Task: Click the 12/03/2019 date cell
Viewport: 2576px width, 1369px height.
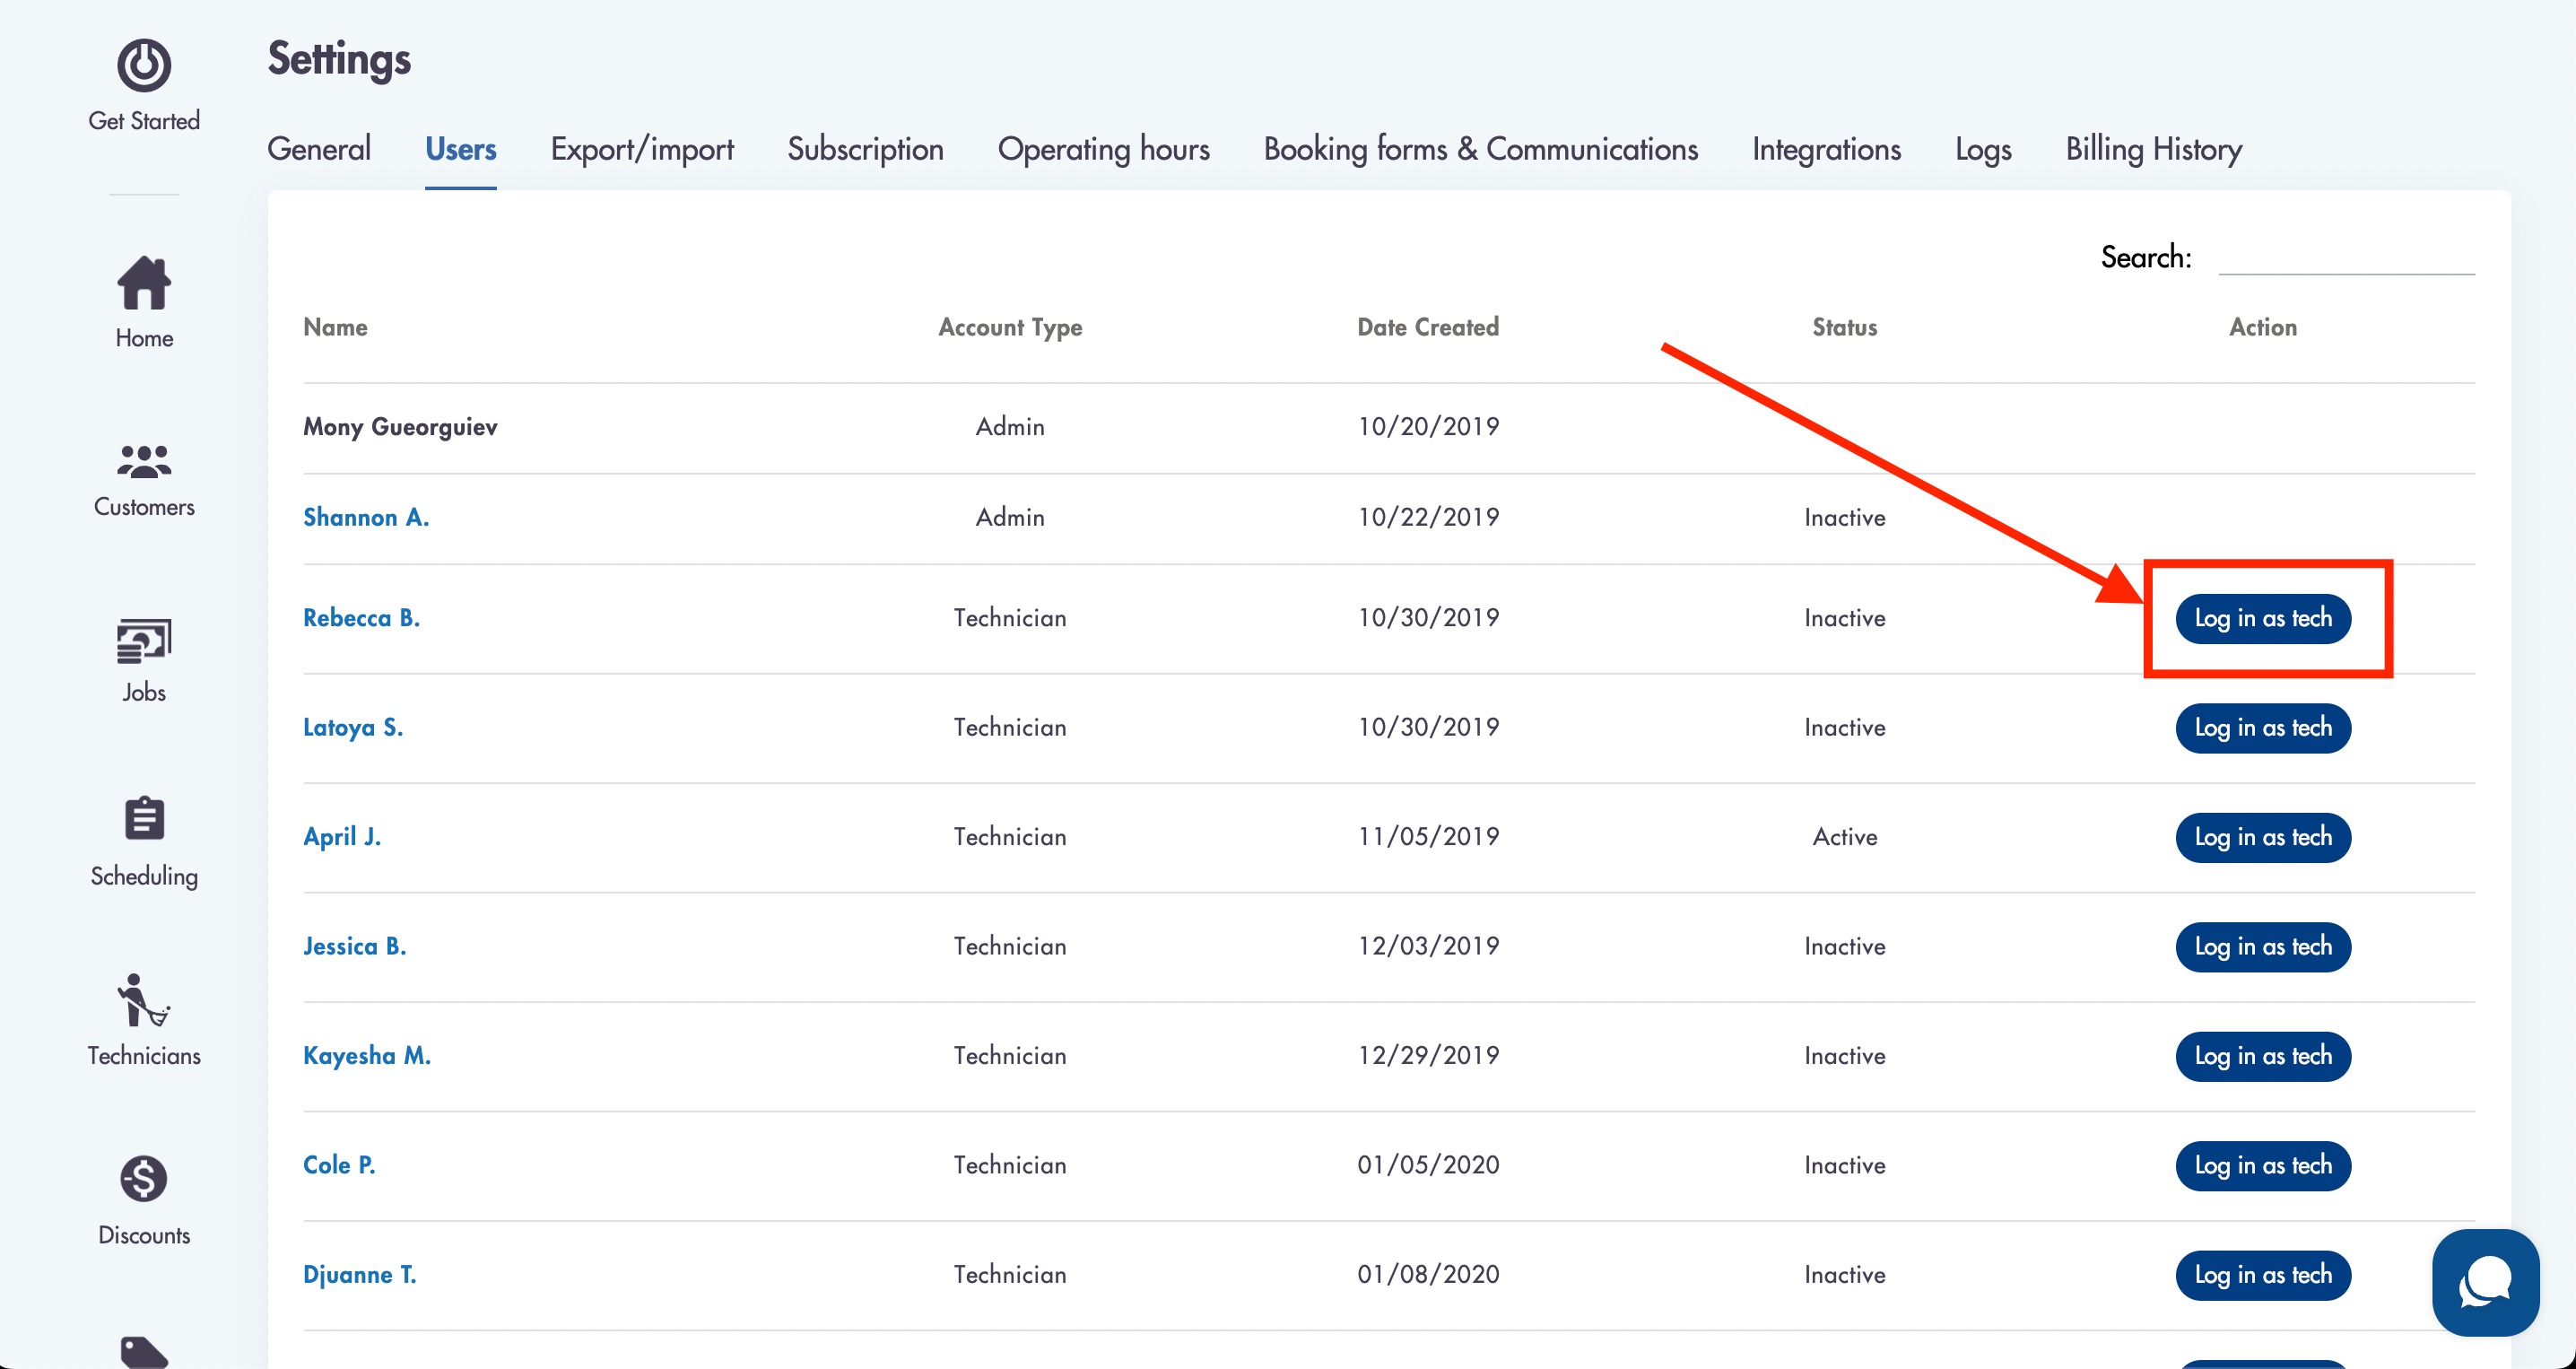Action: coord(1428,946)
